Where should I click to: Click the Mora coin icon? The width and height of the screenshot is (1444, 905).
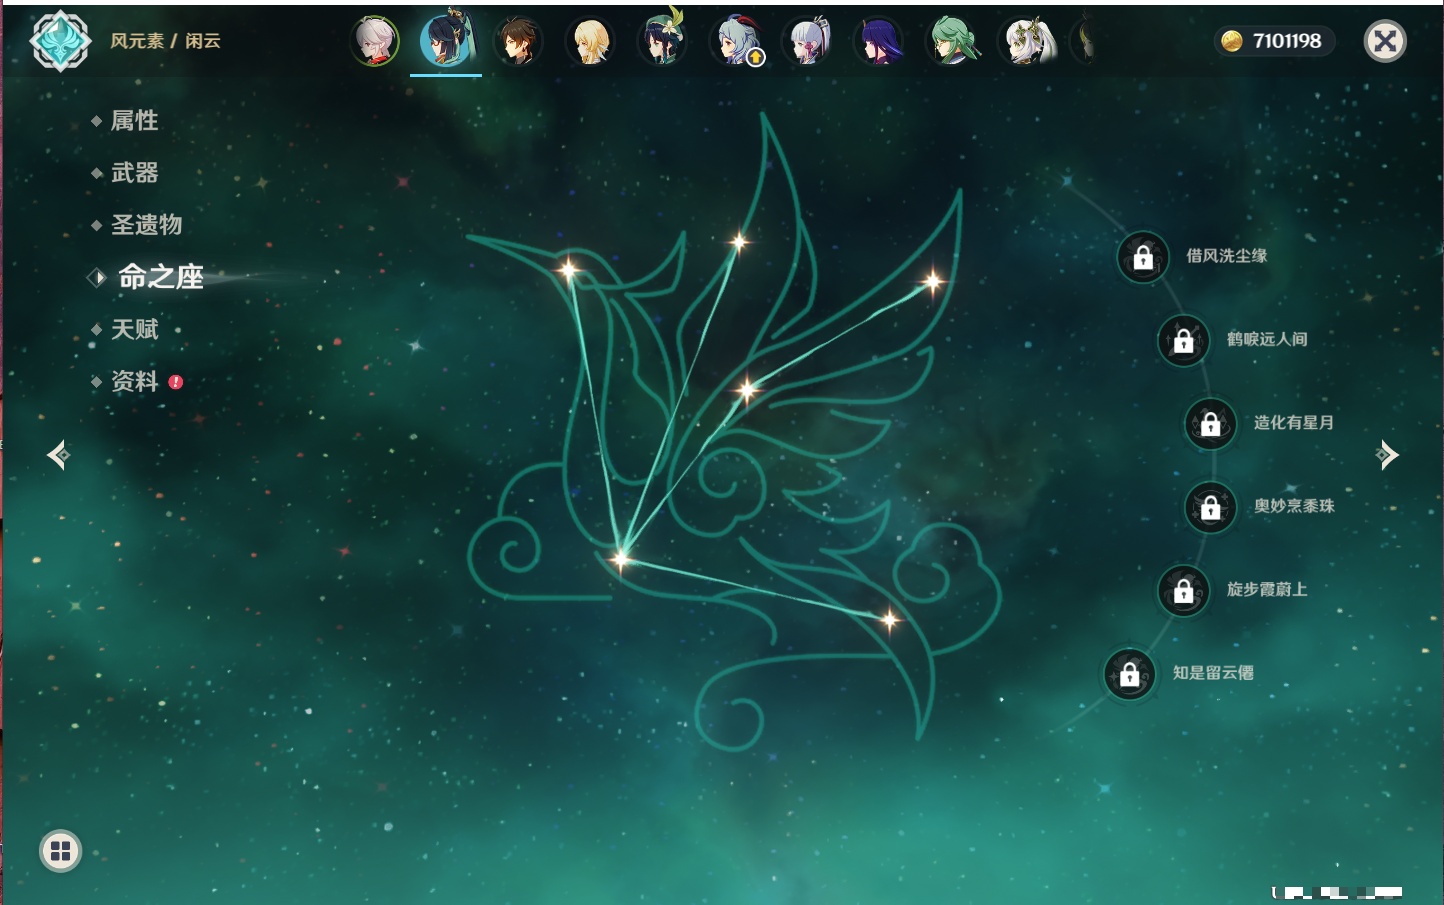[1232, 41]
